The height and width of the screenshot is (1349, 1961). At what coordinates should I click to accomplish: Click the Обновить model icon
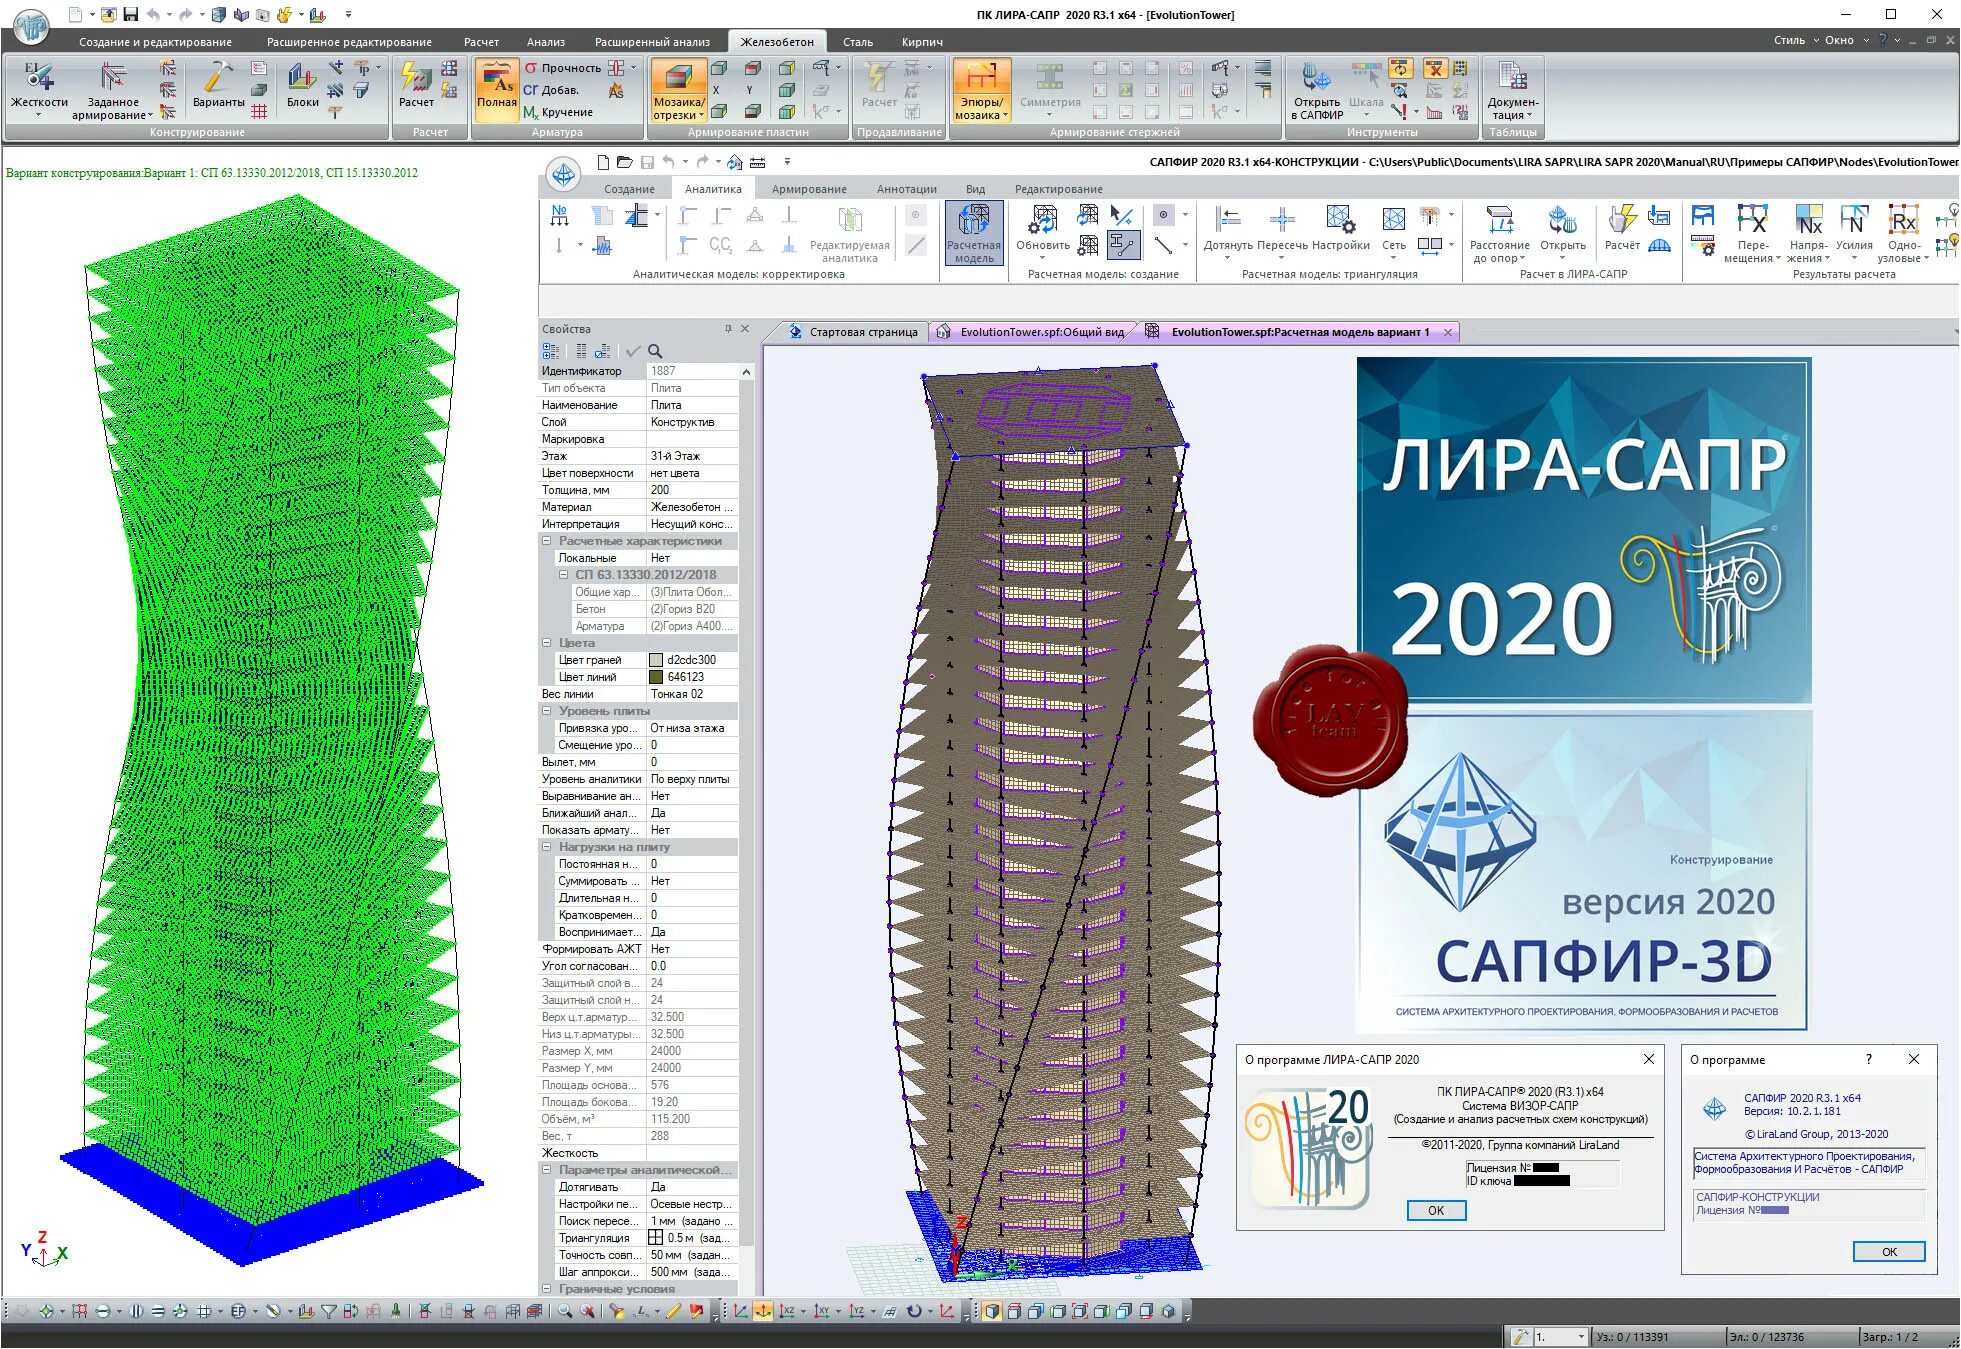coord(1043,219)
